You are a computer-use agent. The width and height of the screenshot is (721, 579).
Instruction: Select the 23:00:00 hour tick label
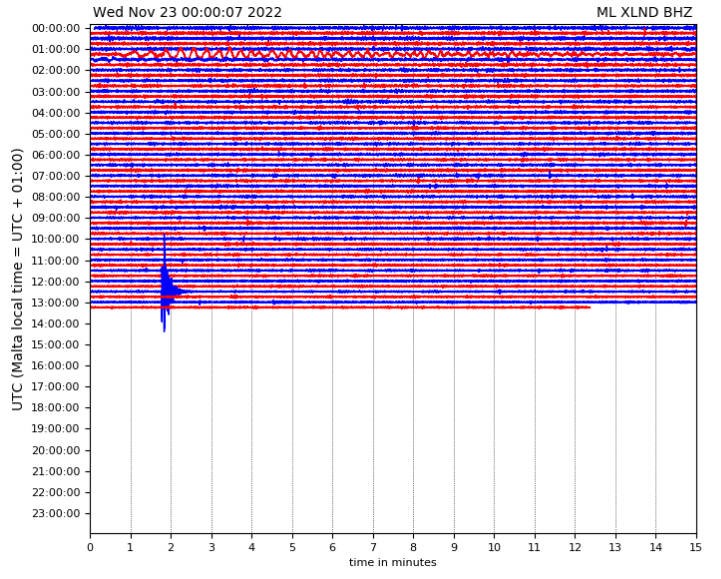pos(56,513)
